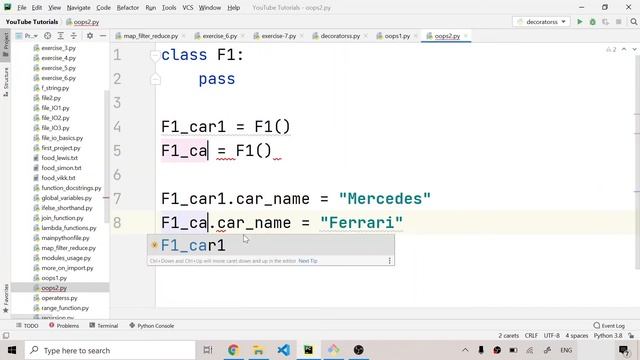The image size is (640, 360).
Task: Open join_function.py in project tree
Action: pos(62,218)
